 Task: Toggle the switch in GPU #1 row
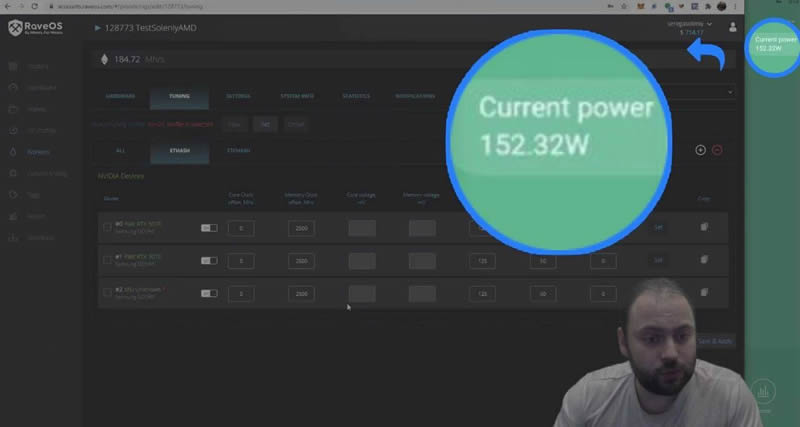[209, 261]
